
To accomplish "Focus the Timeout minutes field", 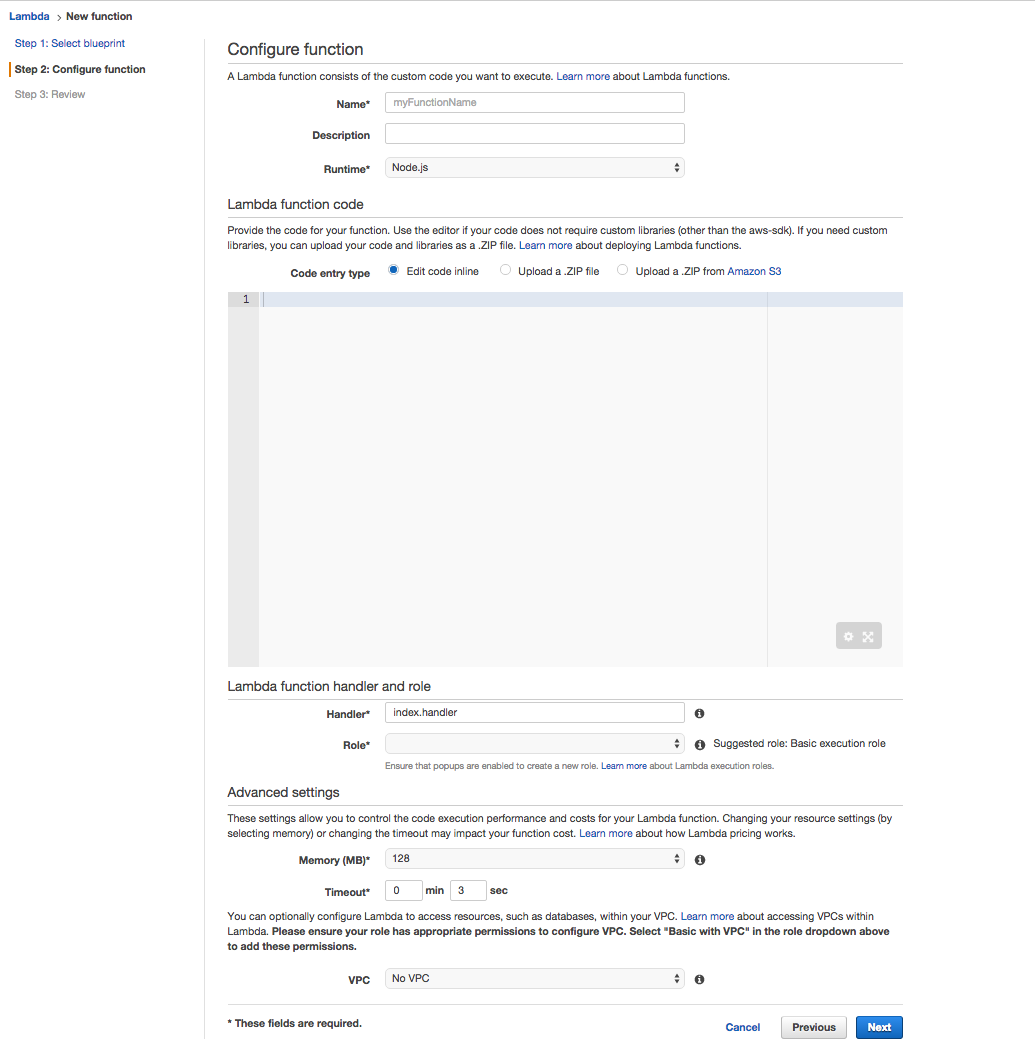I will 403,890.
